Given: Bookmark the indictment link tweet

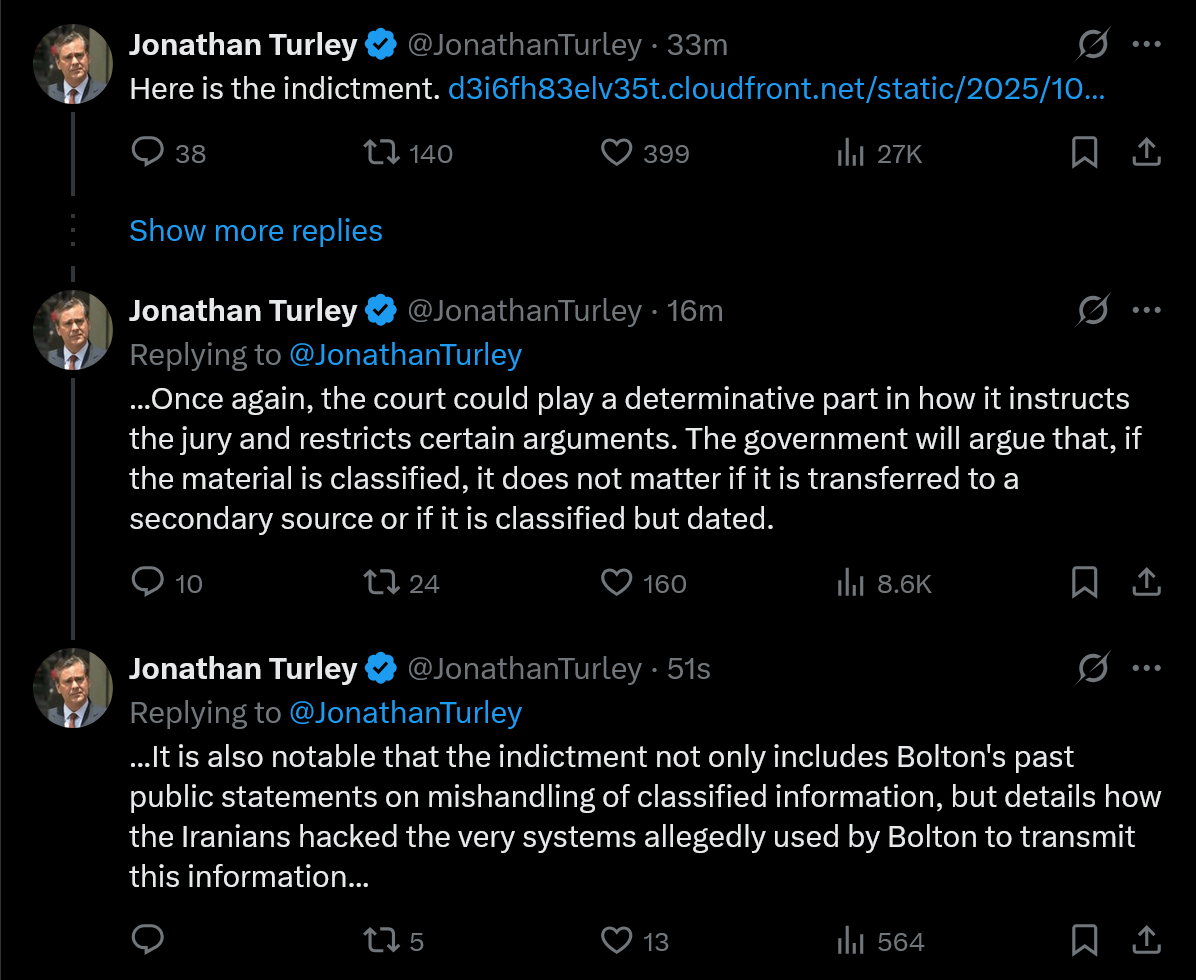Looking at the screenshot, I should 1085,152.
